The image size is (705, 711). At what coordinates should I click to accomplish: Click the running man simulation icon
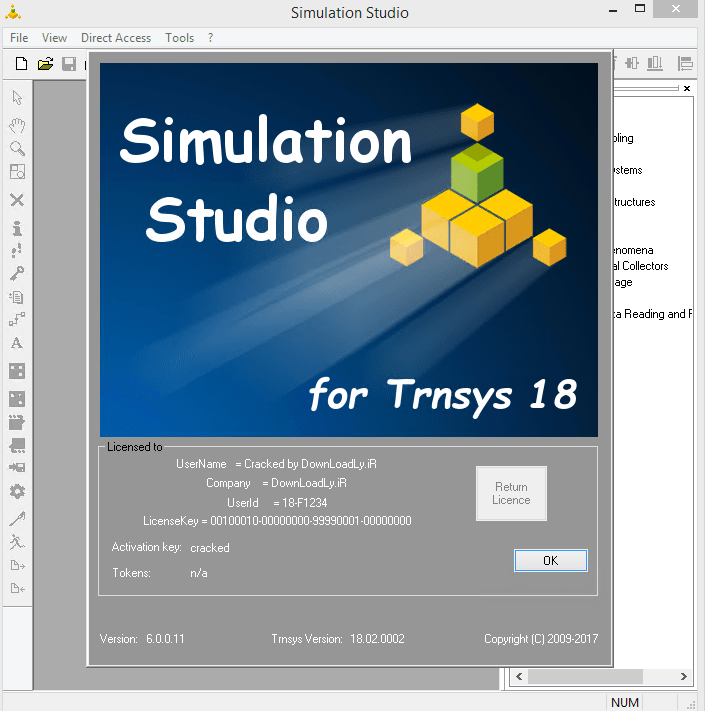[x=17, y=542]
